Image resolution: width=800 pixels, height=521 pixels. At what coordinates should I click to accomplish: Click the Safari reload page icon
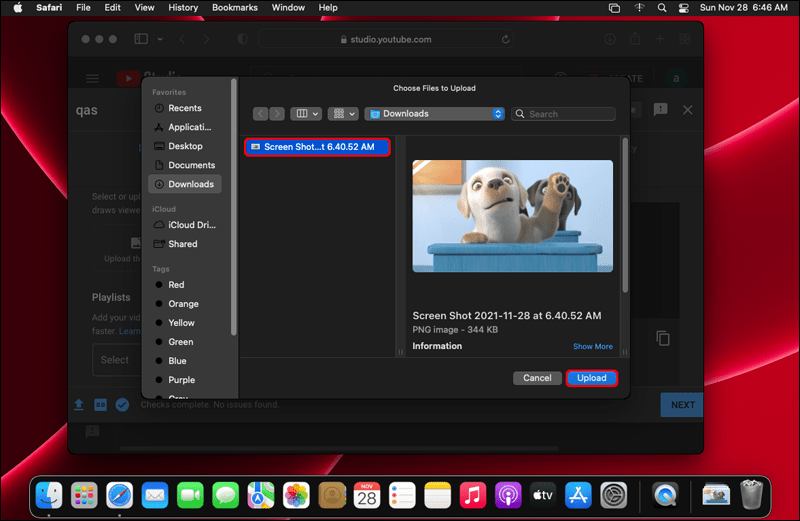point(506,39)
